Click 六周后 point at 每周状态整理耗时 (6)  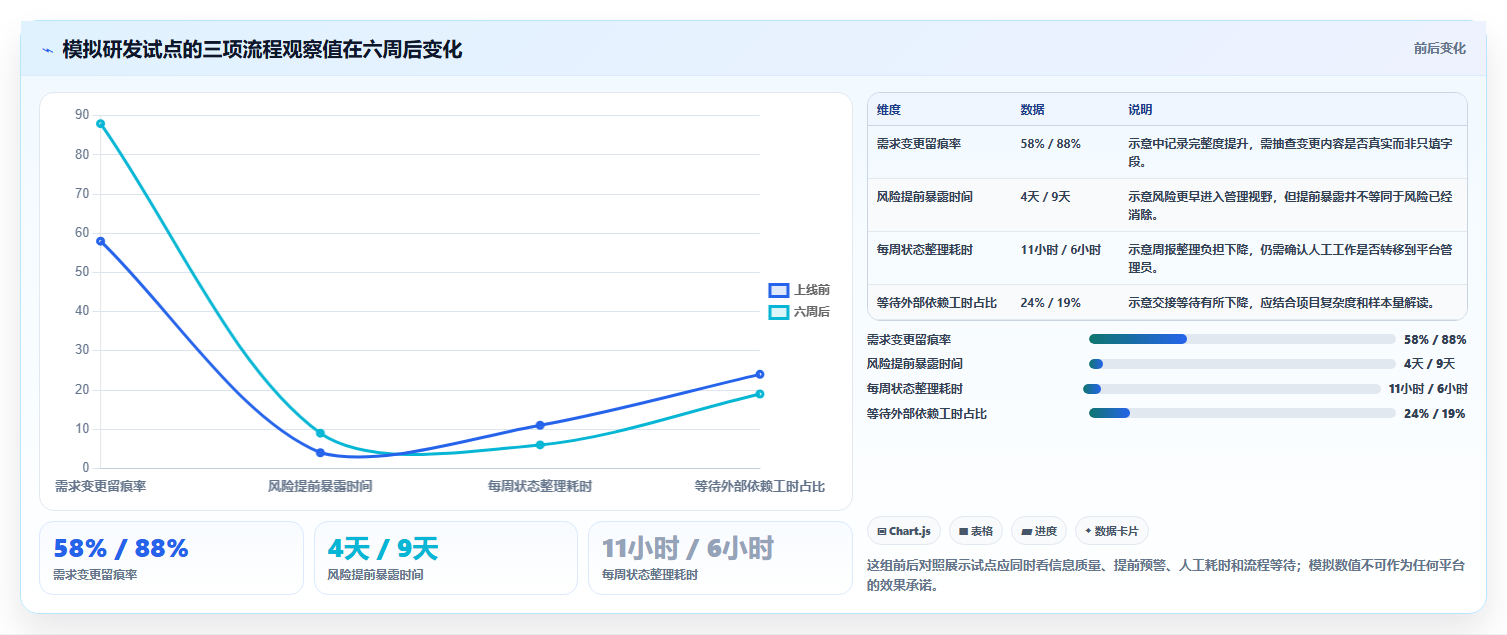540,445
